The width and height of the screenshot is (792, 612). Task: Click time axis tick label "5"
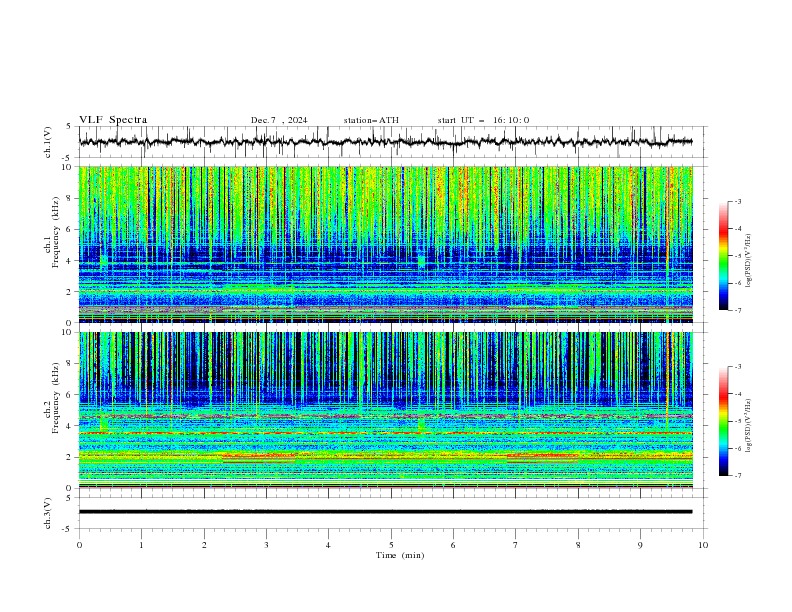(391, 545)
